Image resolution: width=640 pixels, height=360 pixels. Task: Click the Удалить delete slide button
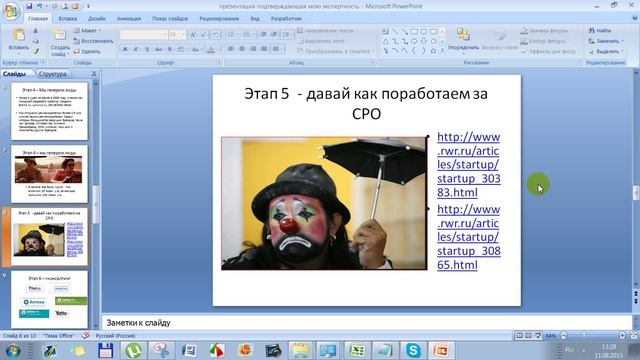[87, 51]
